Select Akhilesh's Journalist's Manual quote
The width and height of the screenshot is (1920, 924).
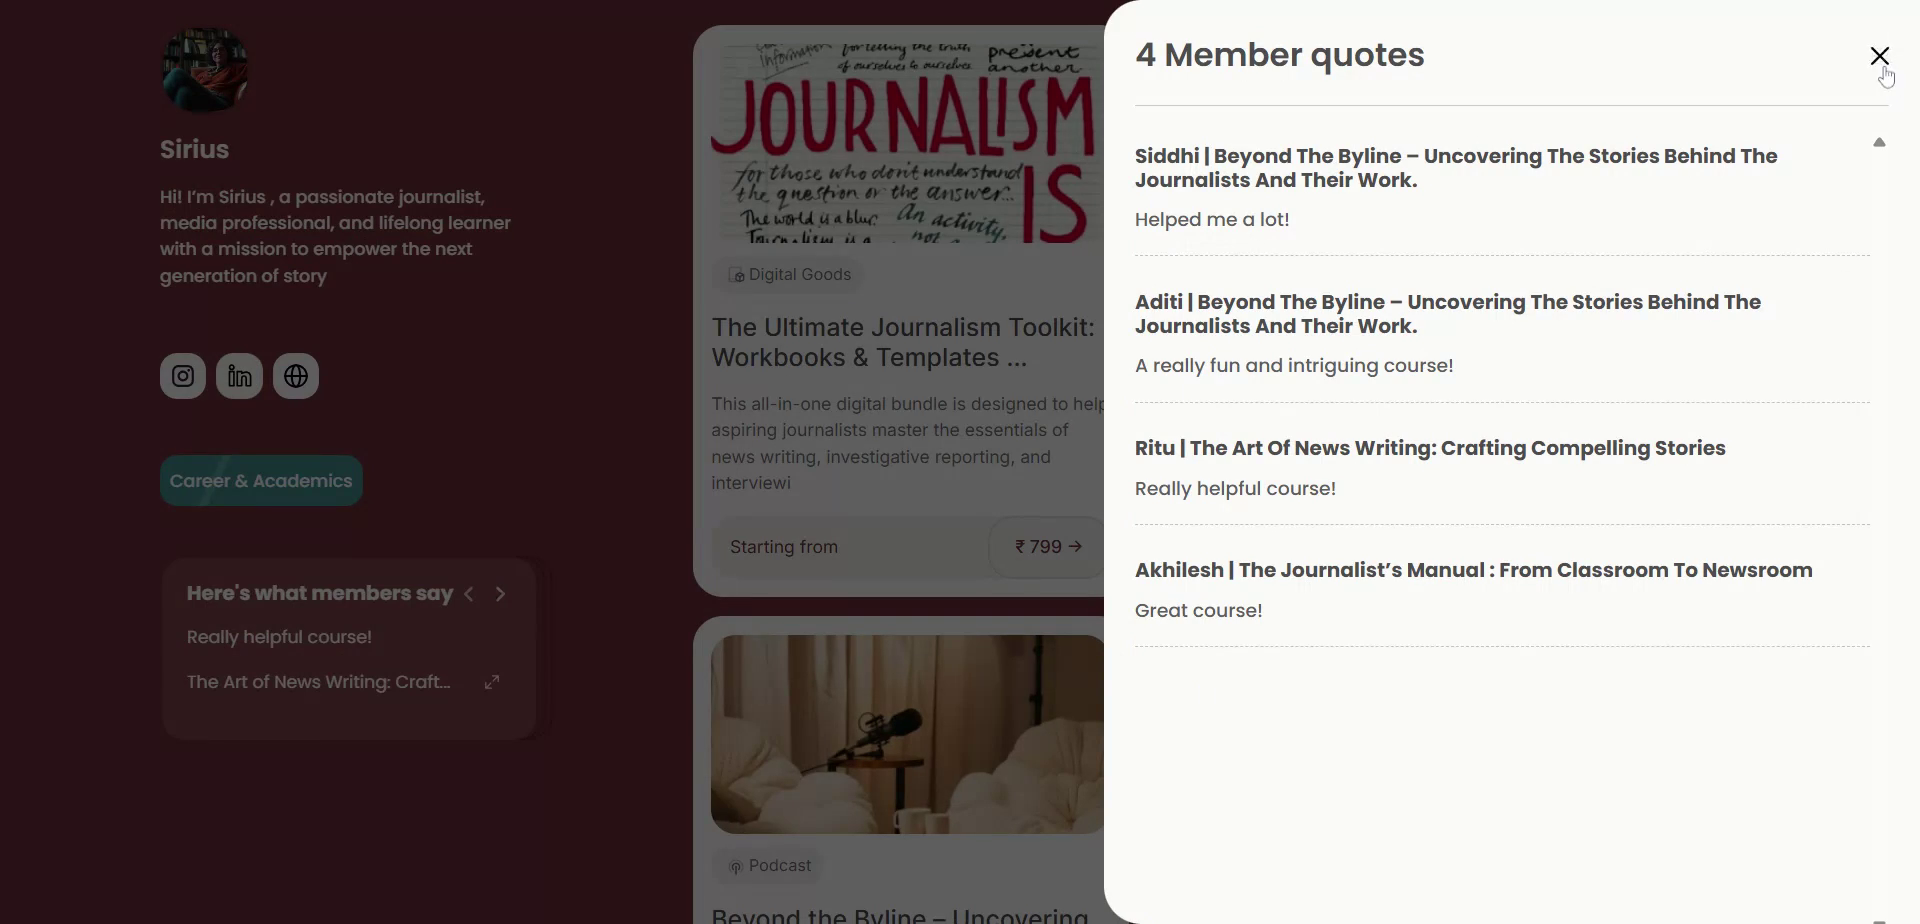click(x=1473, y=570)
